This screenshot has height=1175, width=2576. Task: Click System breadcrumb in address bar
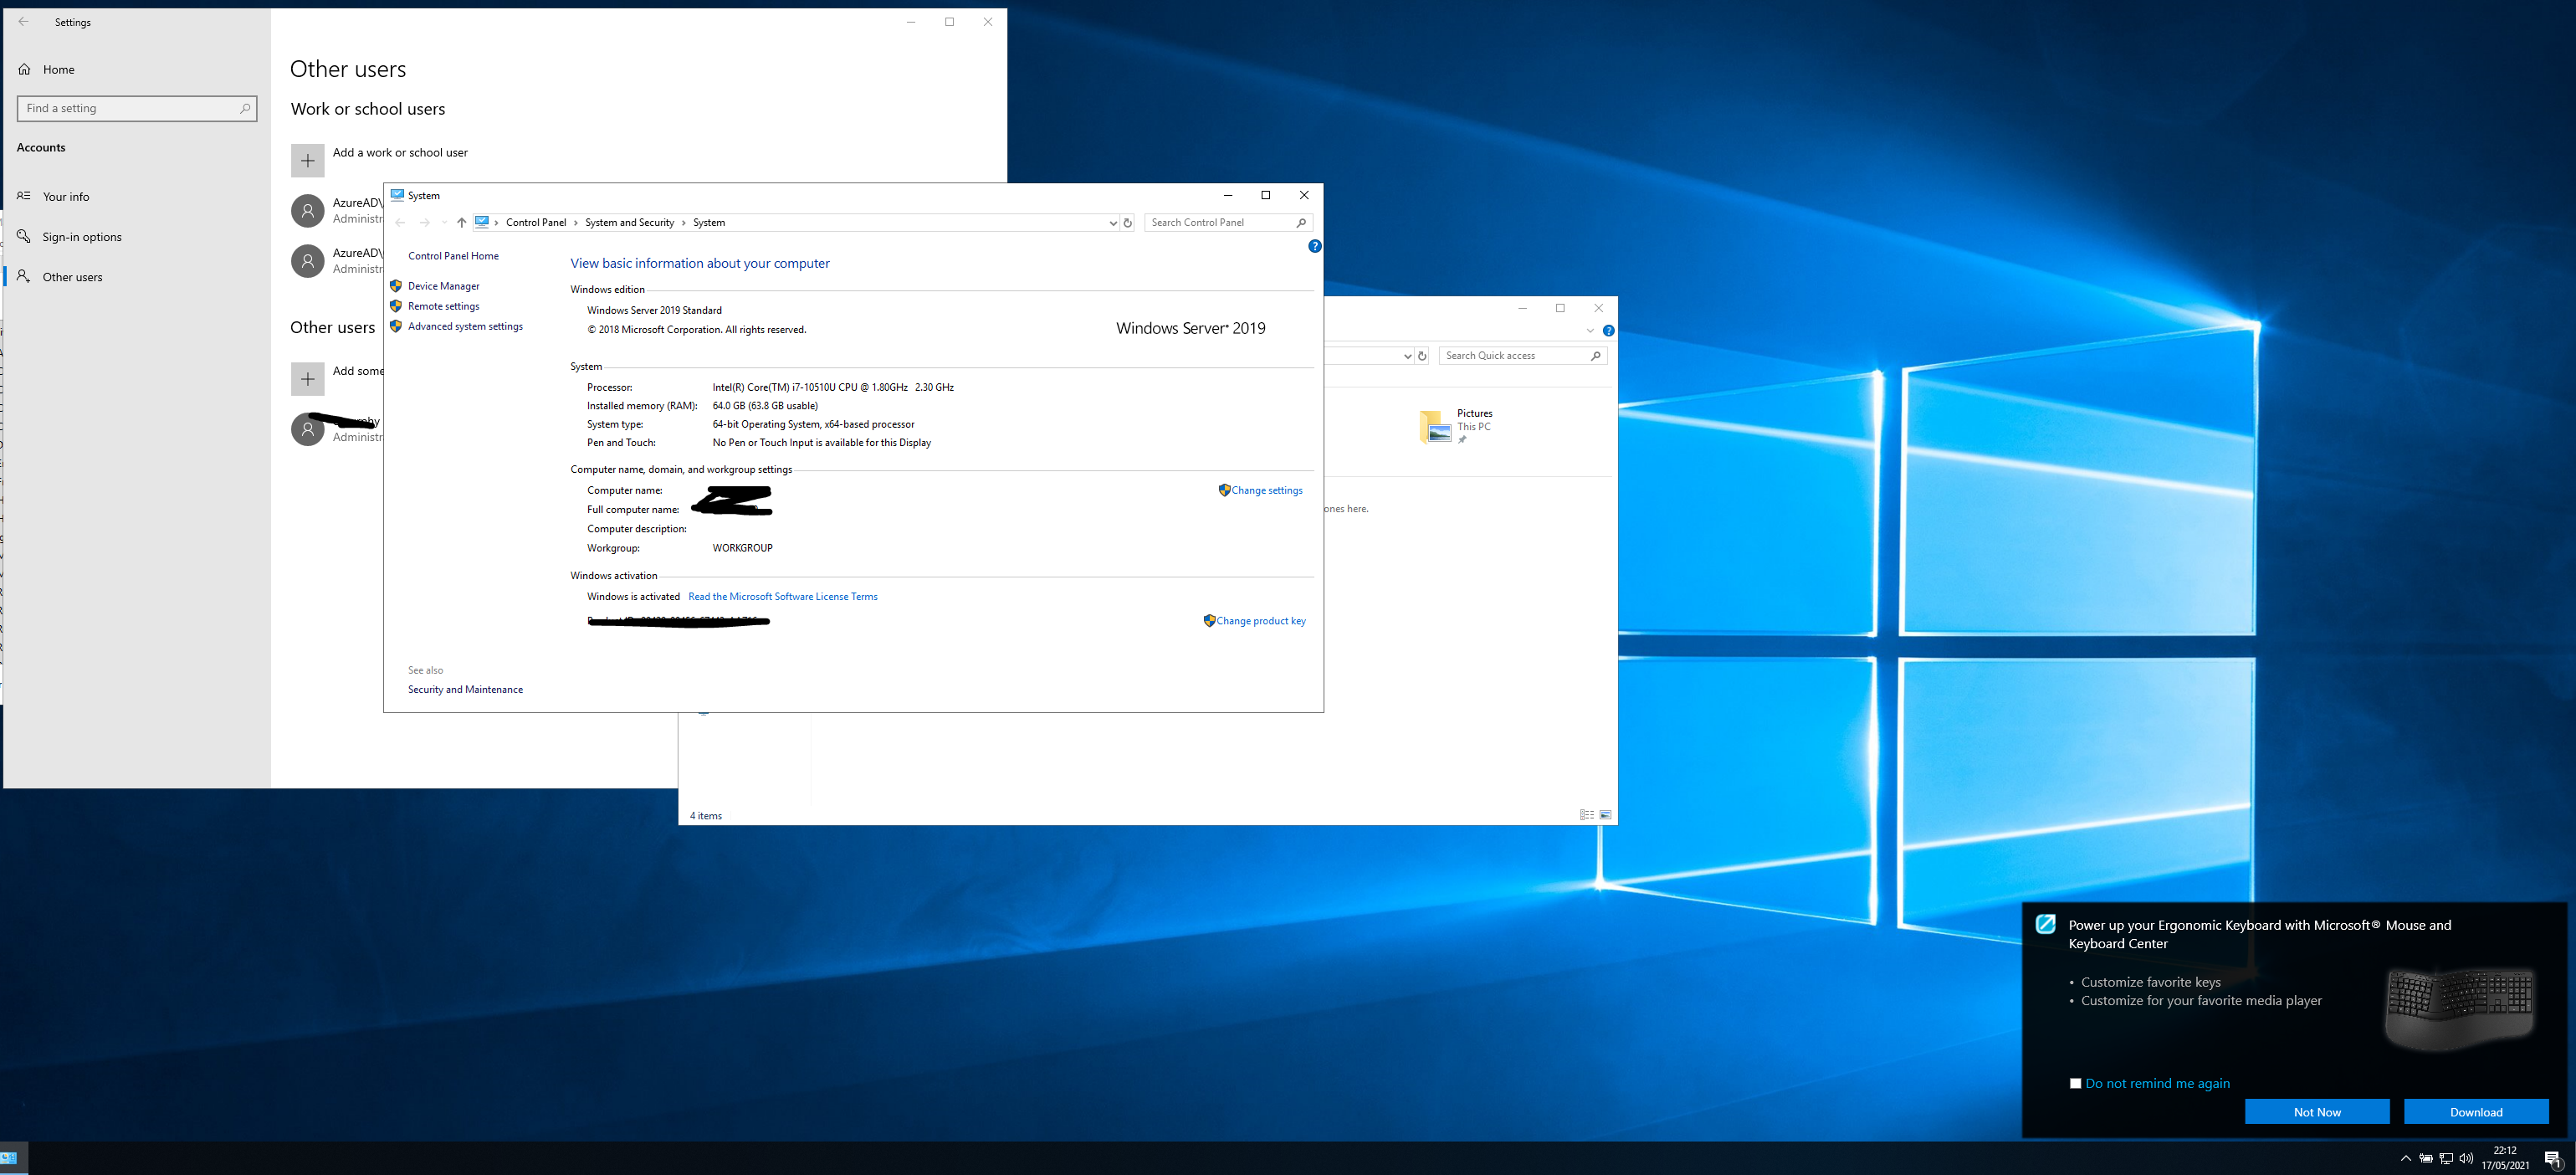click(x=709, y=222)
